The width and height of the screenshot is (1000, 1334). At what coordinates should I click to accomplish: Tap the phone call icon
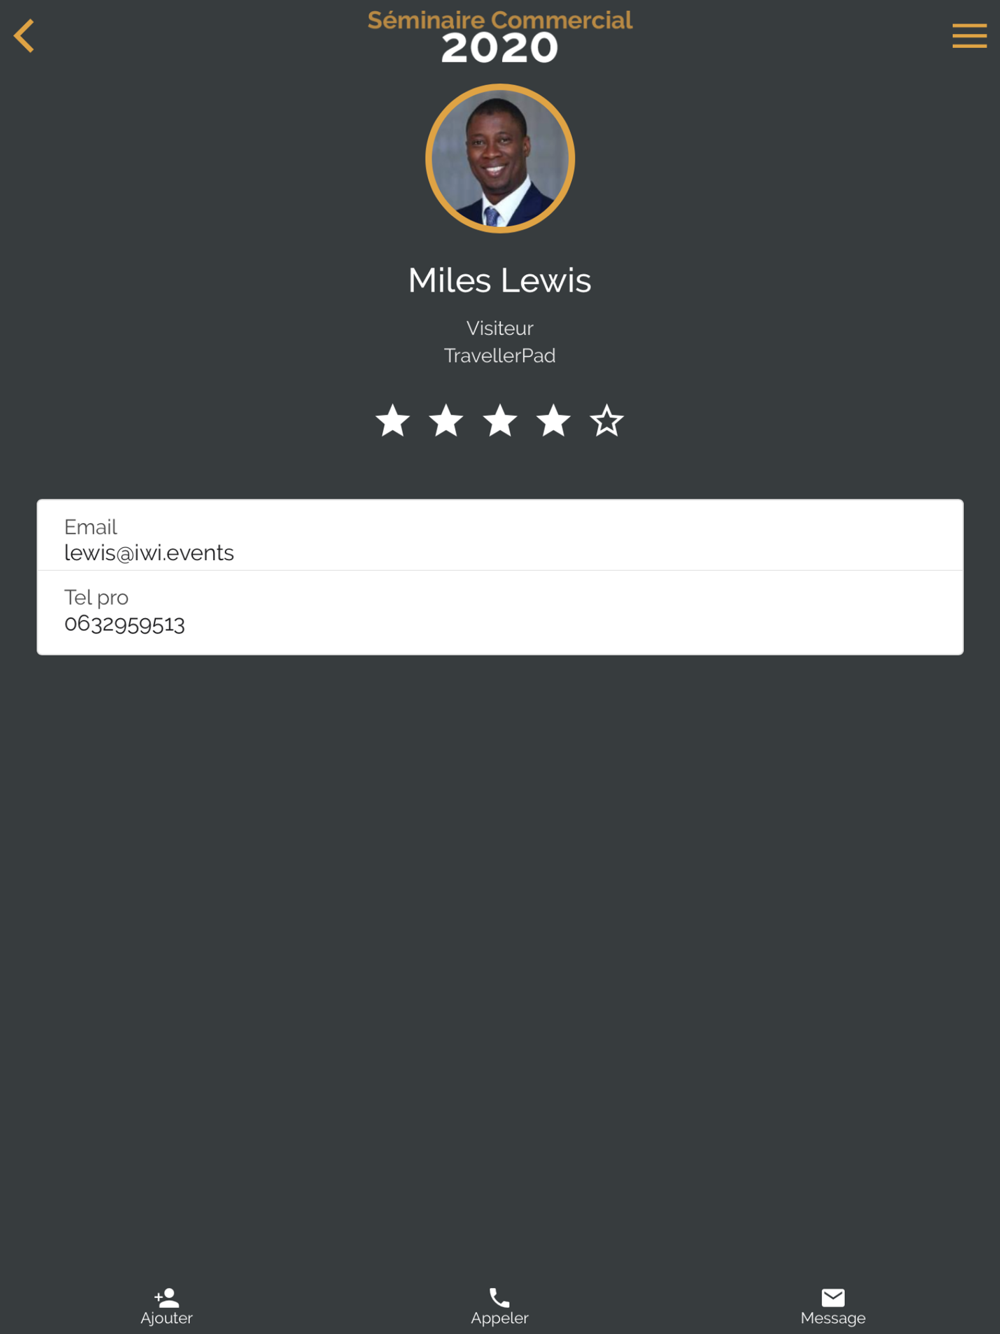click(x=499, y=1297)
